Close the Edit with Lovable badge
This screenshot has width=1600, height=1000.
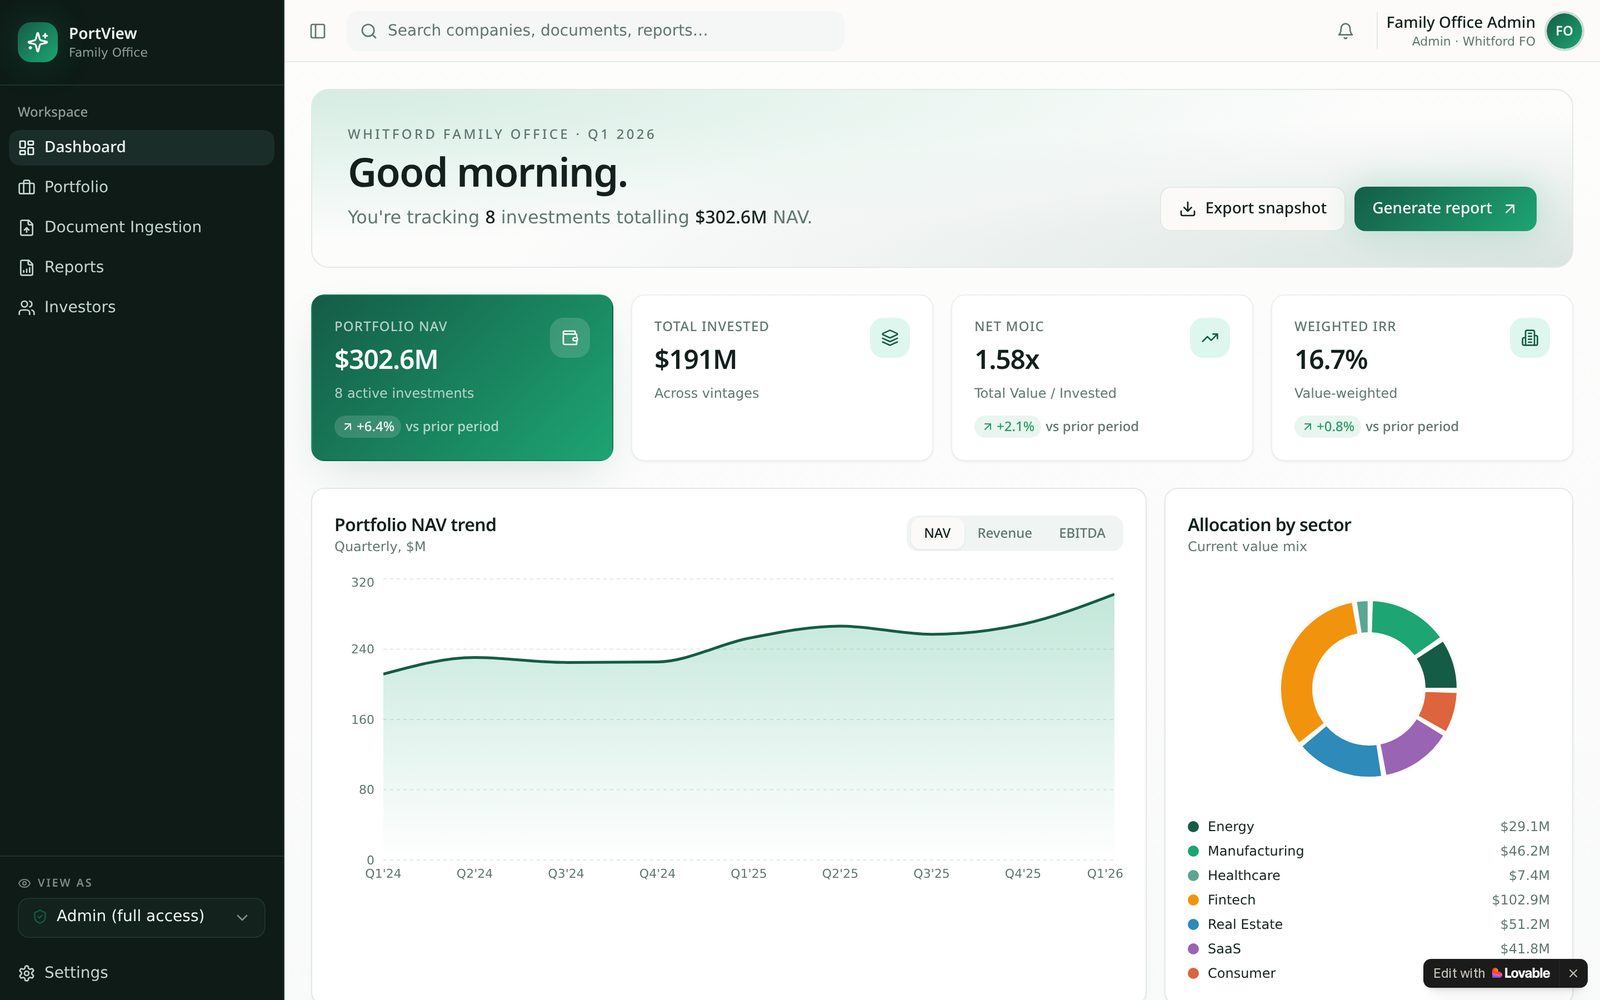[1573, 973]
